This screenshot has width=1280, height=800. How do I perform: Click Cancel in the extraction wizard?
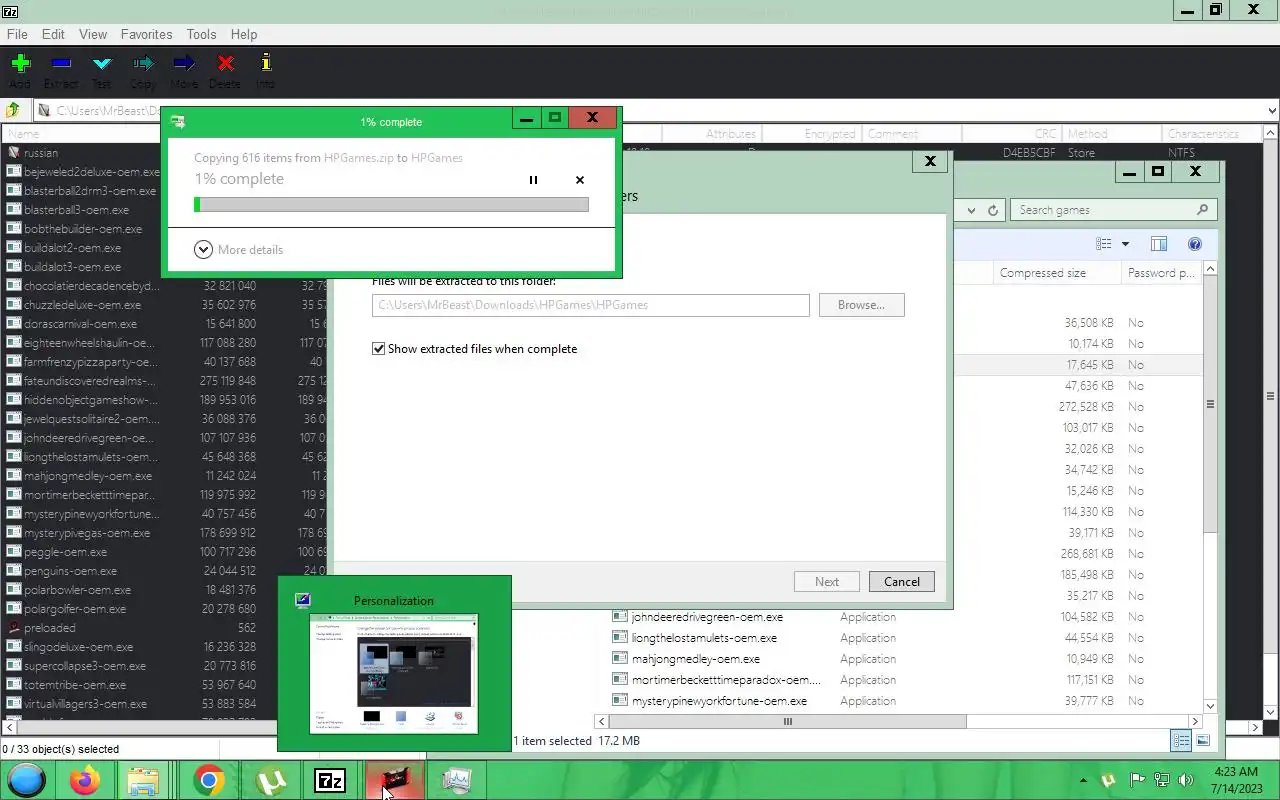point(901,582)
